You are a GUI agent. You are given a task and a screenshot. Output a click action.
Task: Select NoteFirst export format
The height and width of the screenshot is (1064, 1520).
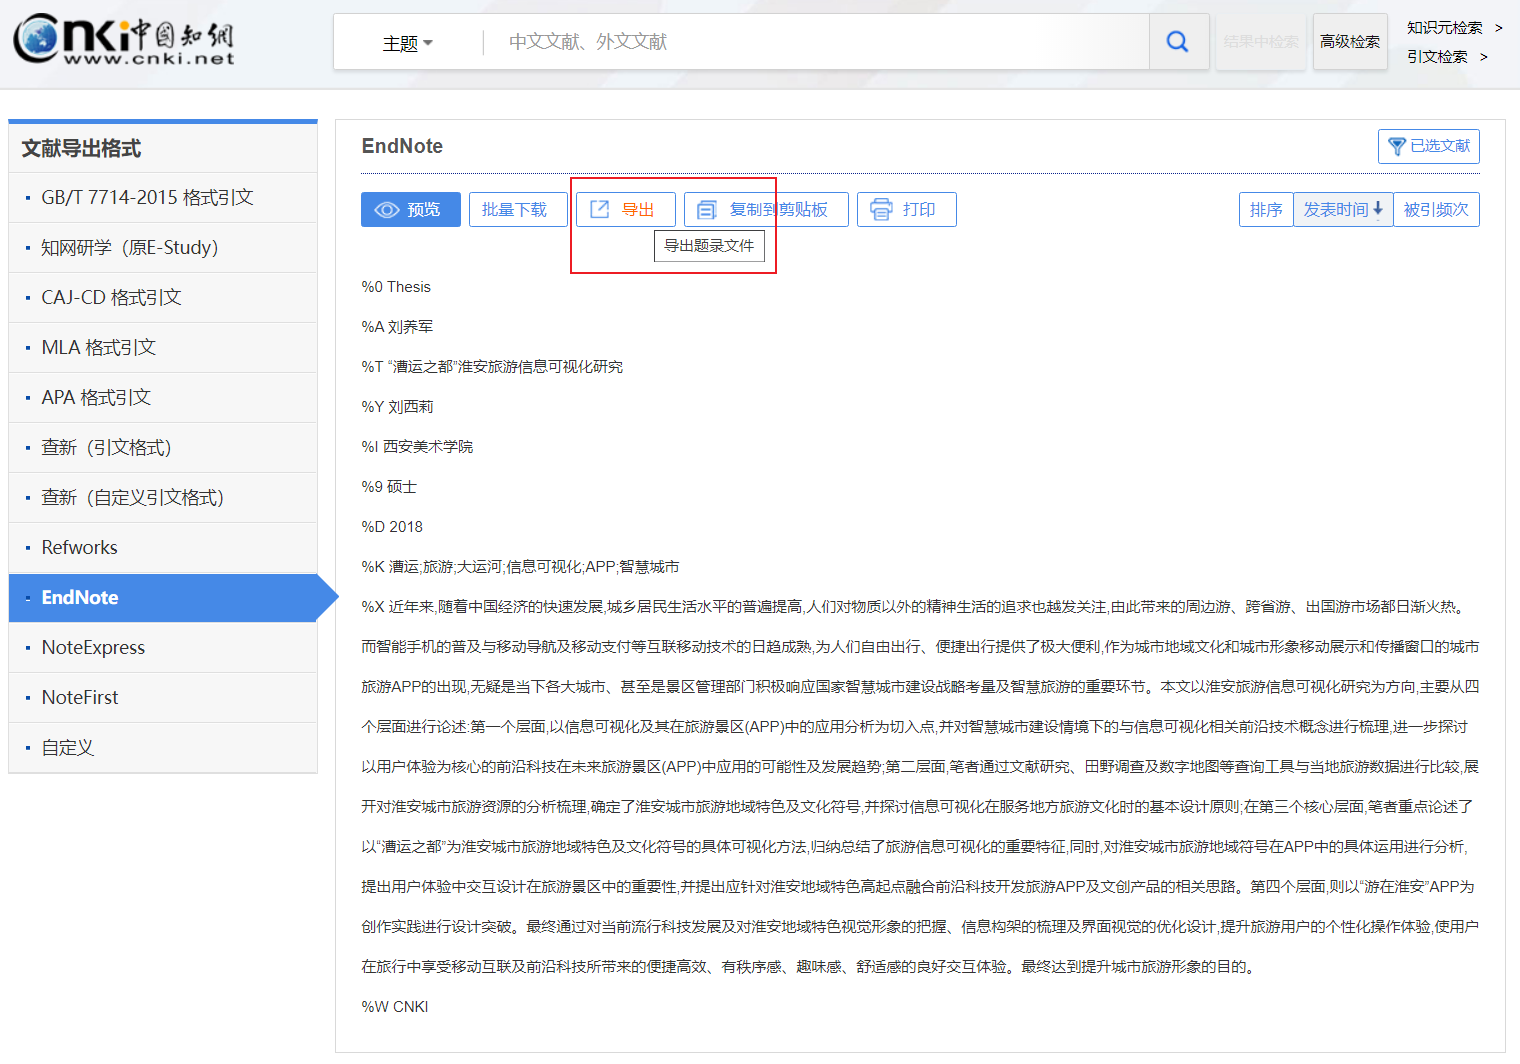(x=163, y=697)
